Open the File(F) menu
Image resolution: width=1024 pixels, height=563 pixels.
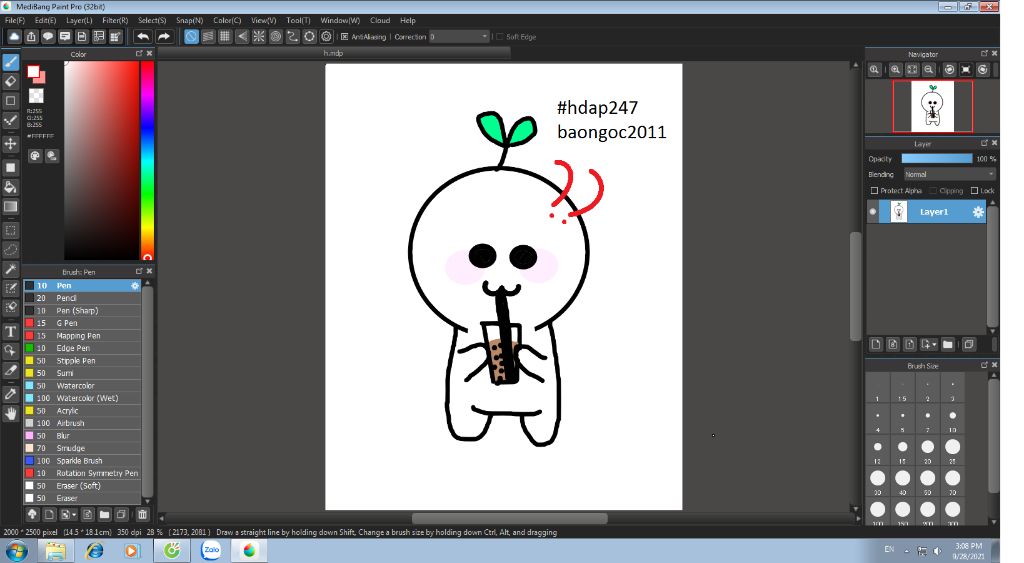tap(14, 20)
